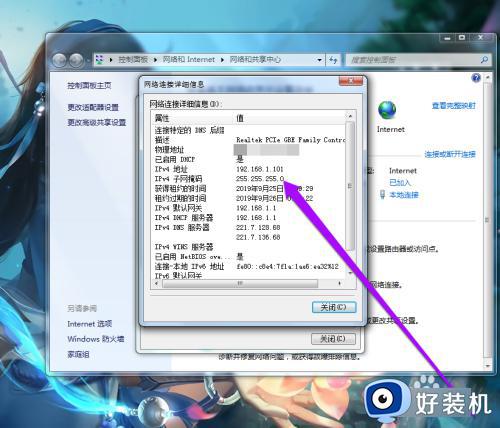Click horizontal scrollbar left arrow in details list

click(157, 283)
